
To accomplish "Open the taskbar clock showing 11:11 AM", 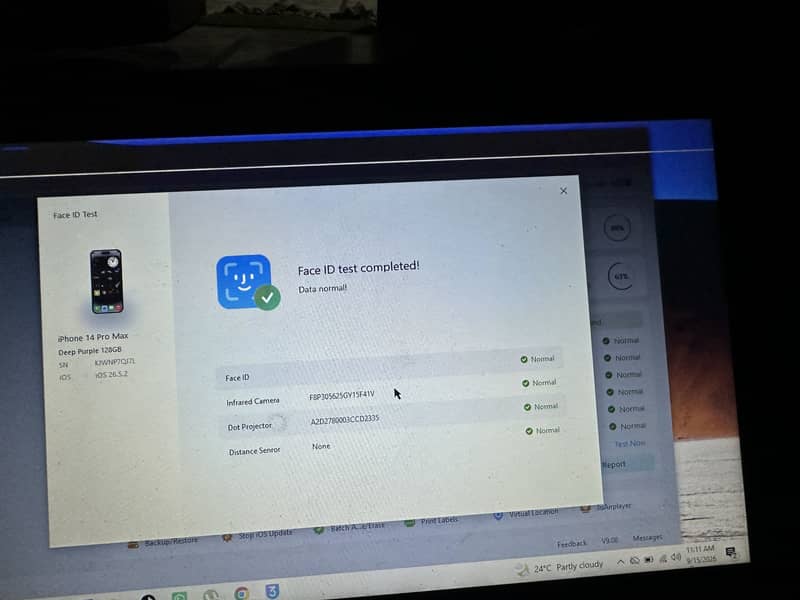I will pos(700,554).
